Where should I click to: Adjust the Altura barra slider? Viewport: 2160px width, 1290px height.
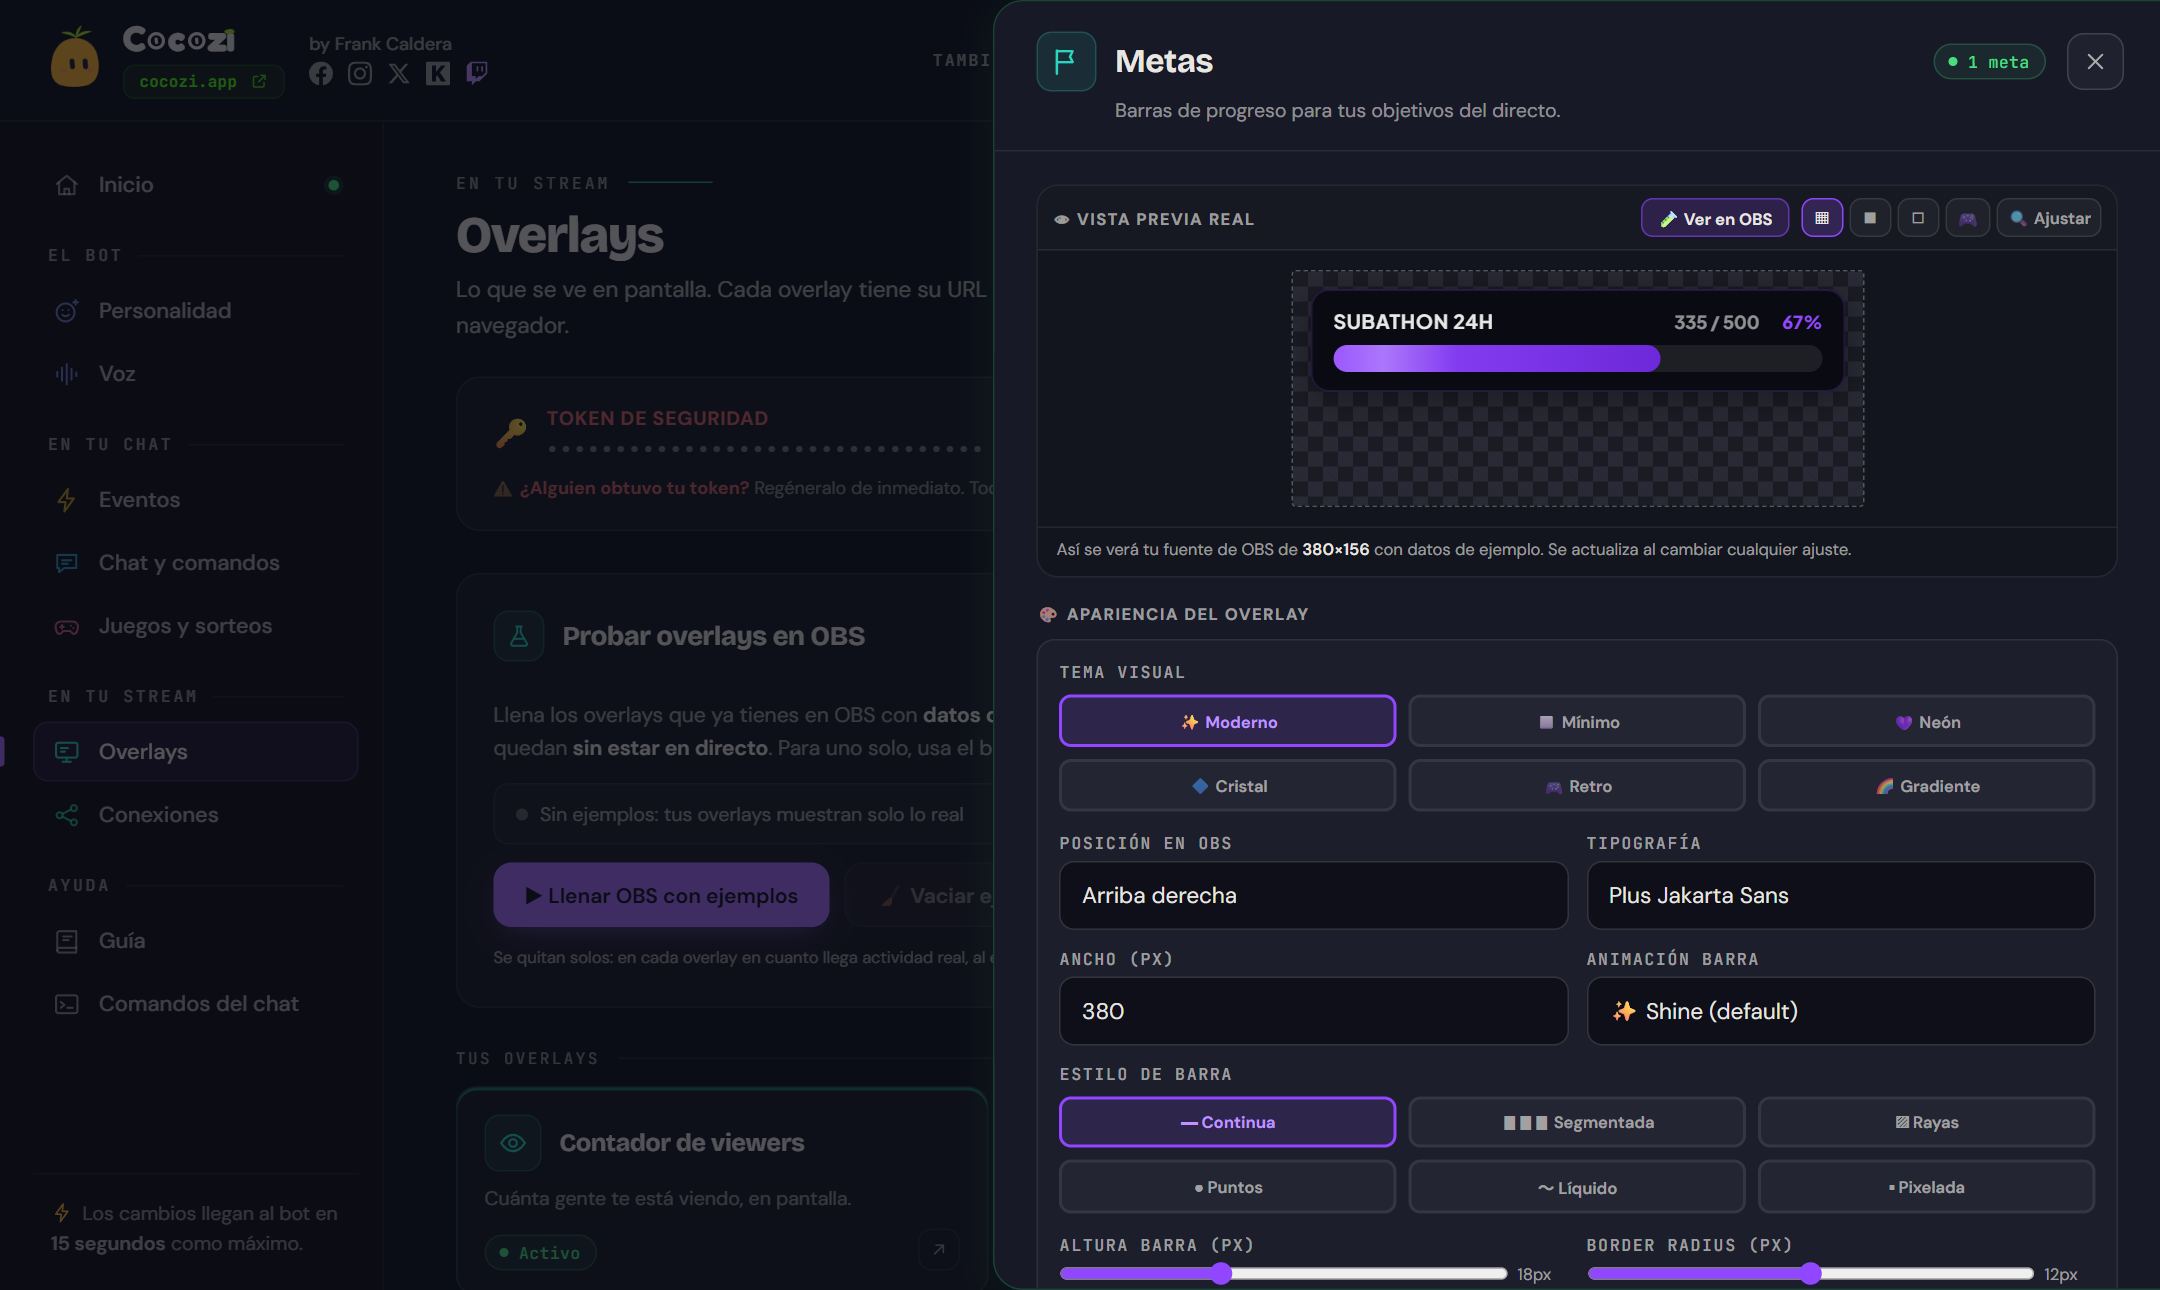(1283, 1273)
